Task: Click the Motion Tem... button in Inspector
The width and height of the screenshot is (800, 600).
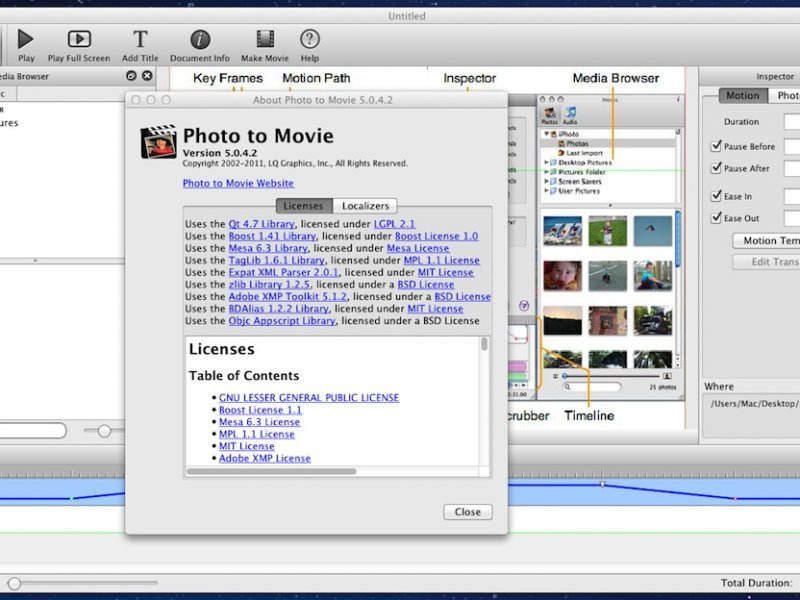Action: (766, 241)
